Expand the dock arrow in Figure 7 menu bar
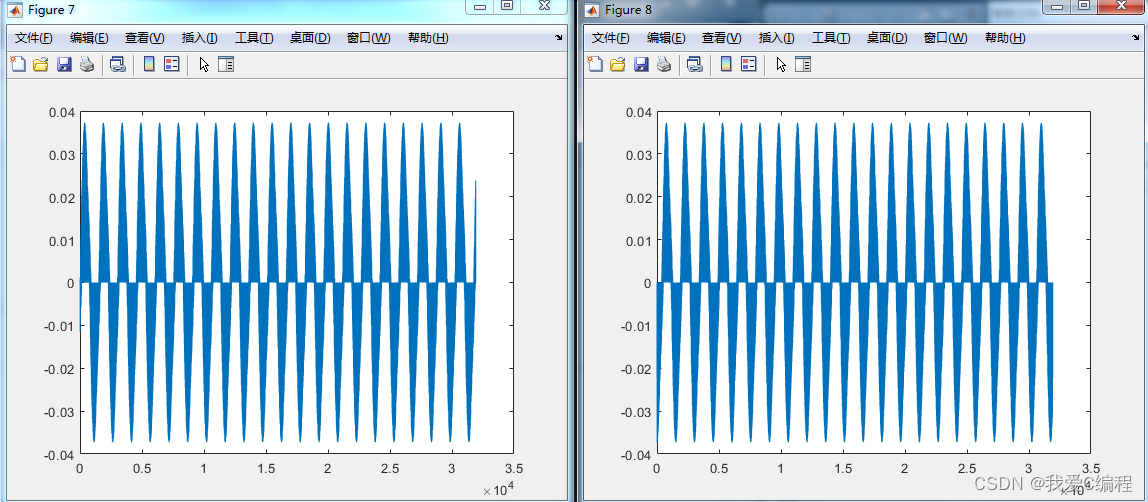The height and width of the screenshot is (502, 1148). (559, 38)
